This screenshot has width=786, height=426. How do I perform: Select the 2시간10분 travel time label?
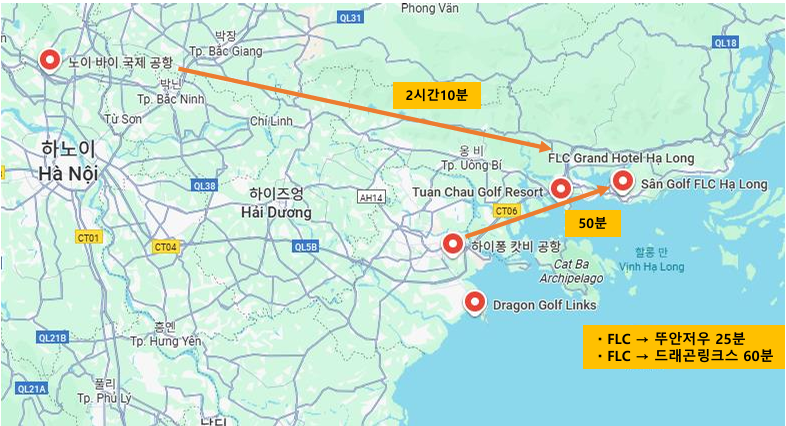437,95
